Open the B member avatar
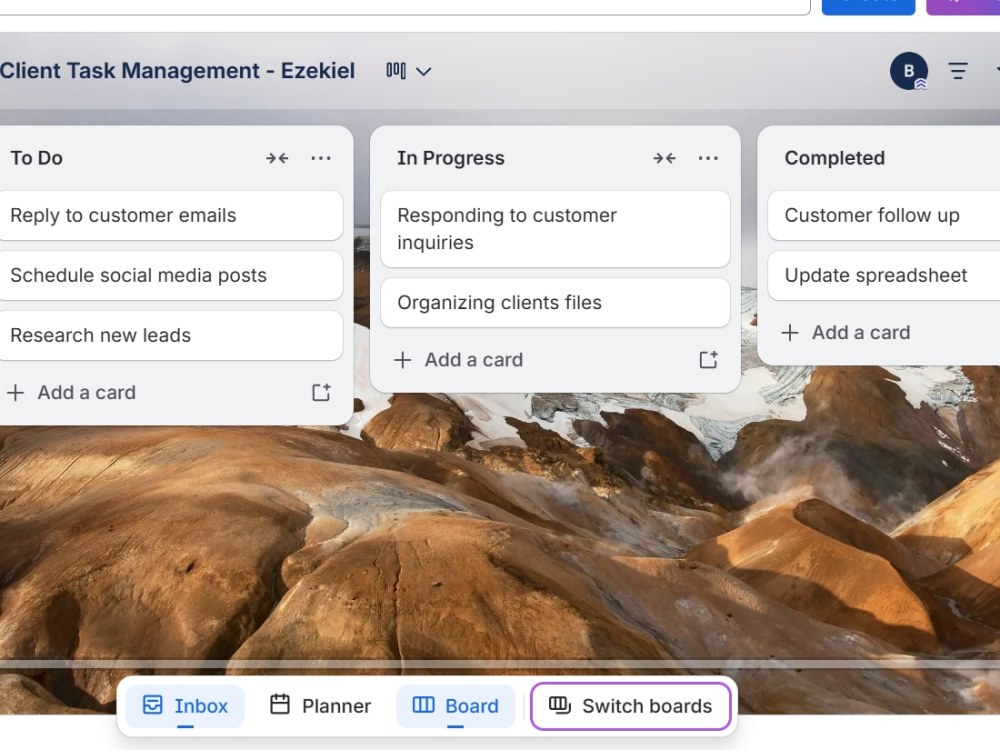Viewport: 1000px width, 750px height. [x=909, y=71]
